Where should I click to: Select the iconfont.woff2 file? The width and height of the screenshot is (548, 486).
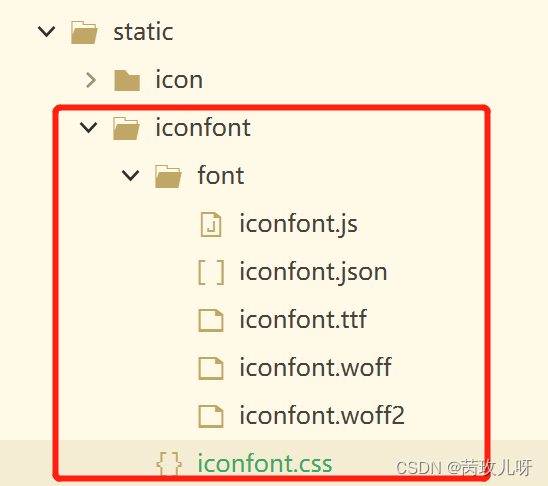[322, 415]
